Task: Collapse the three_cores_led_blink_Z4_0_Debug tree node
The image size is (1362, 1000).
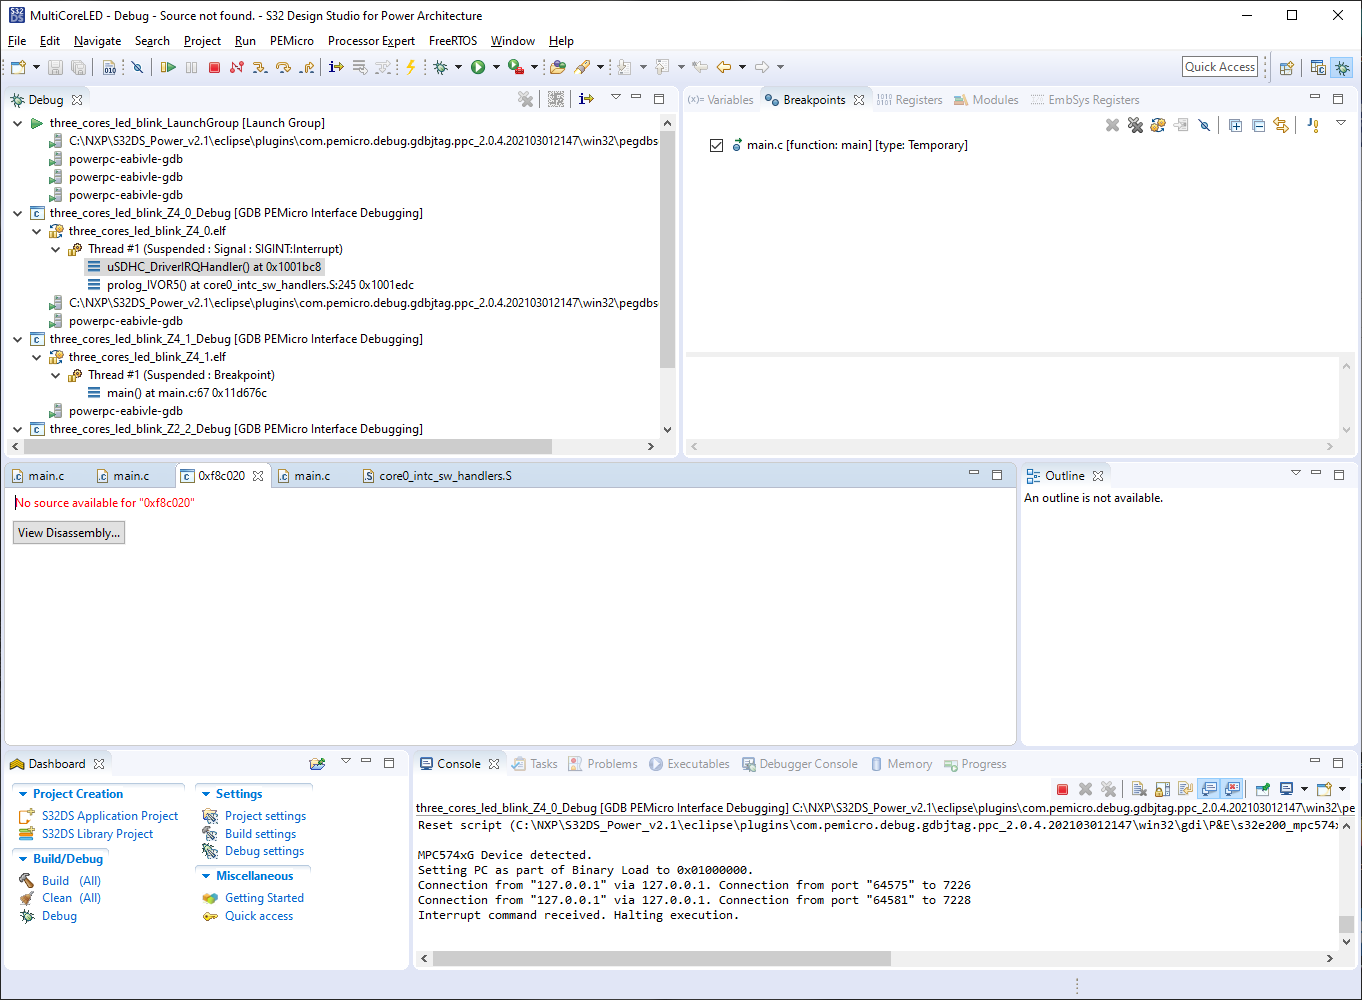Action: coord(17,212)
